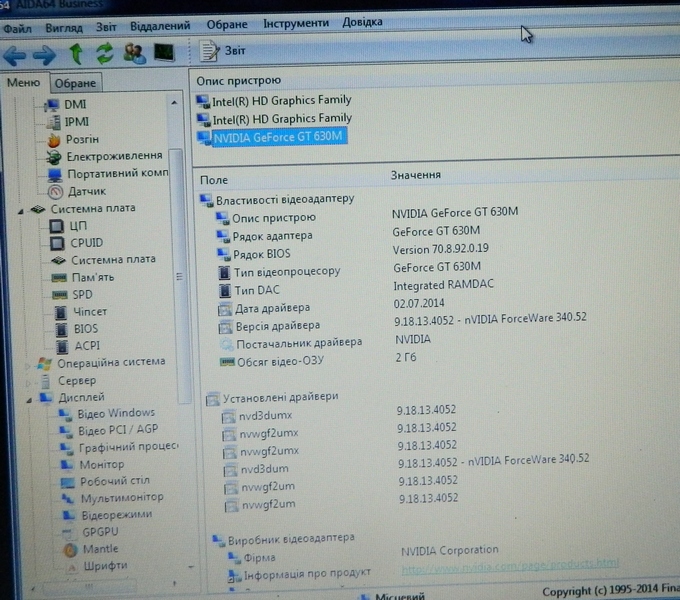Click the Back navigation arrow in toolbar
680x600 pixels.
coord(16,54)
